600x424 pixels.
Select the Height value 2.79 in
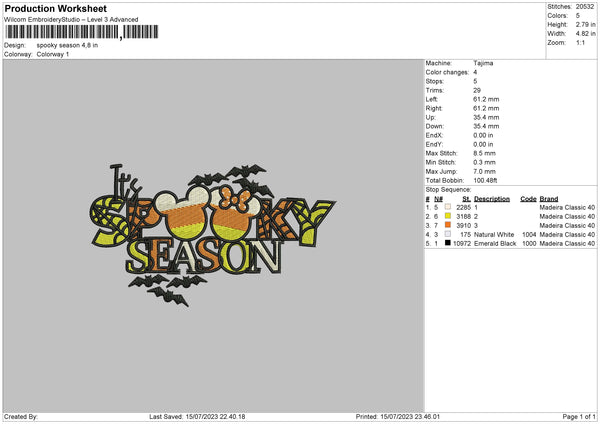tap(585, 24)
